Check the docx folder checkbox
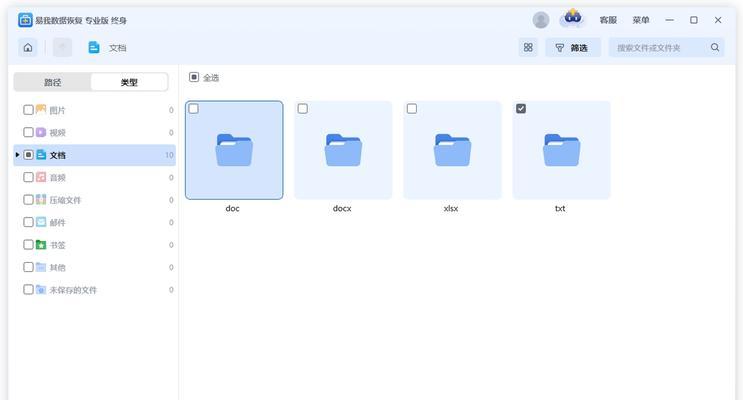 [x=303, y=109]
